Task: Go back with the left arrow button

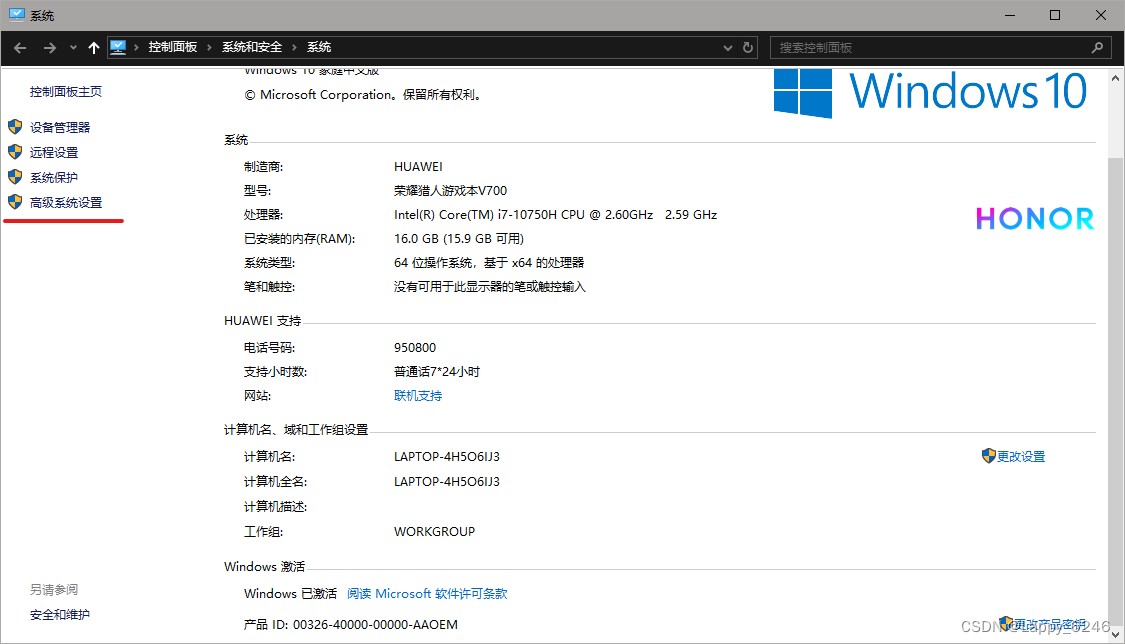Action: [20, 47]
